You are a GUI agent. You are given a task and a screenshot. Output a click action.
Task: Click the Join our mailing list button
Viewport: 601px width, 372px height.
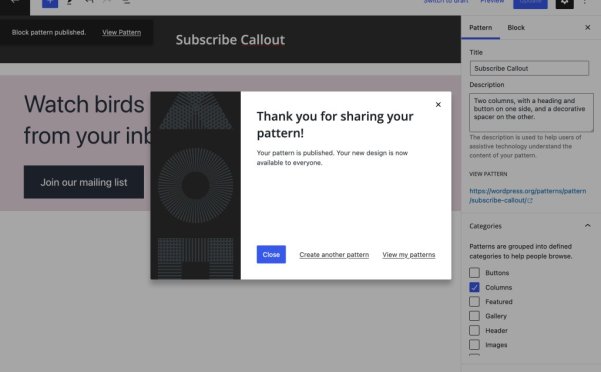[x=84, y=182]
